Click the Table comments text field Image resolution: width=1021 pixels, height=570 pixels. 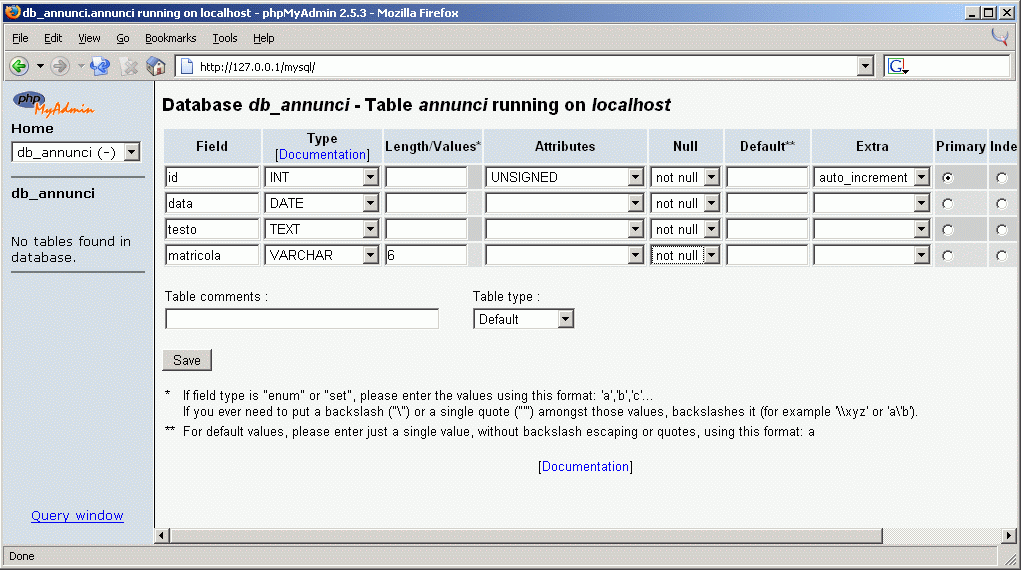tap(301, 319)
